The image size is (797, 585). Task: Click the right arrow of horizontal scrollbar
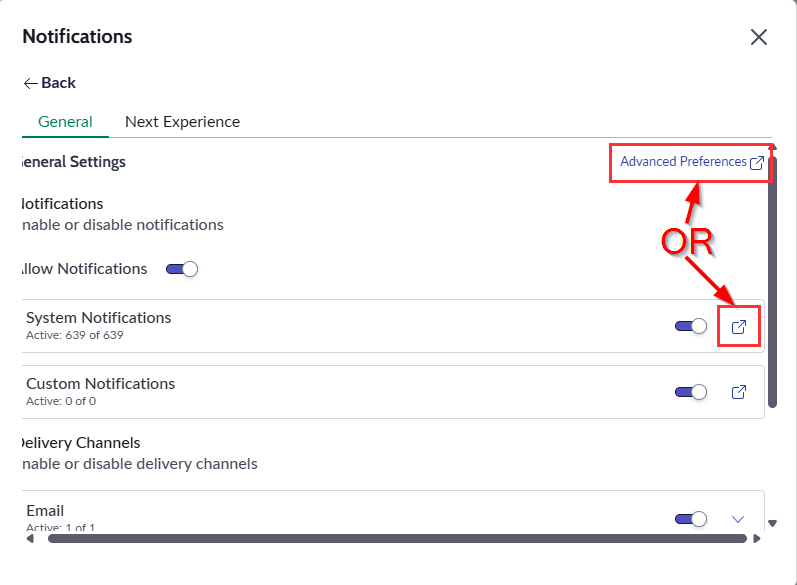pyautogui.click(x=756, y=538)
